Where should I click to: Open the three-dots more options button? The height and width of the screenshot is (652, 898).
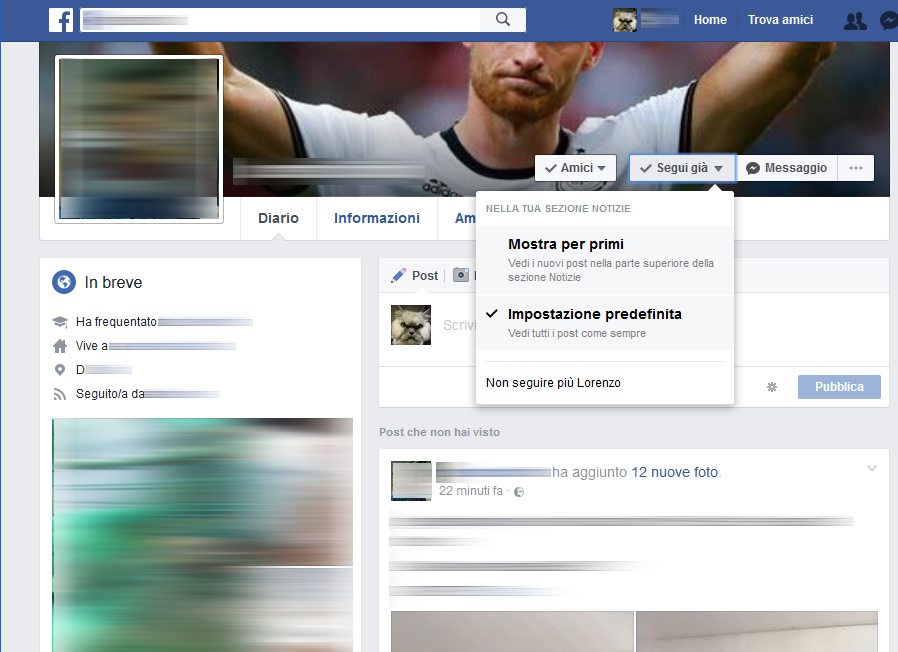[855, 168]
